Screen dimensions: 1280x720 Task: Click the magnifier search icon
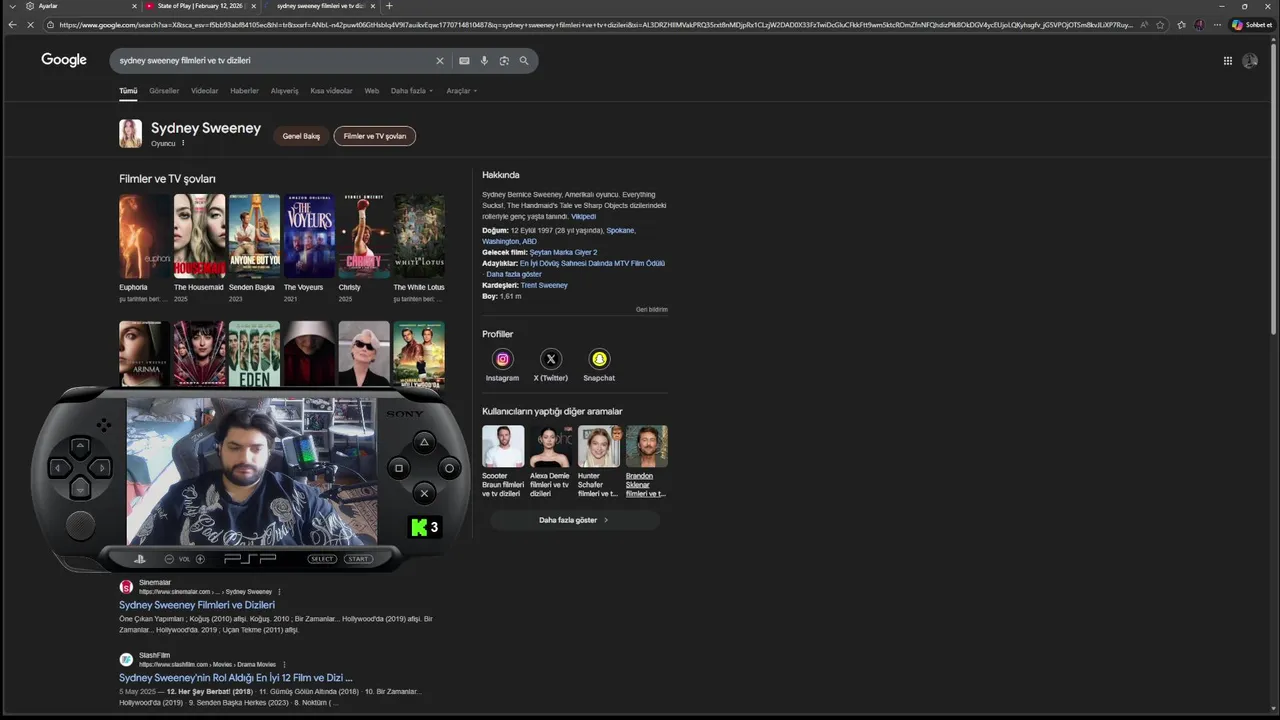pos(524,61)
